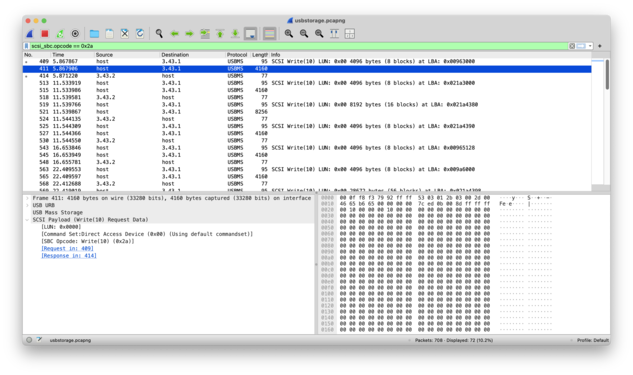
Task: Expand the Frame 411 tree node
Action: pyautogui.click(x=27, y=198)
